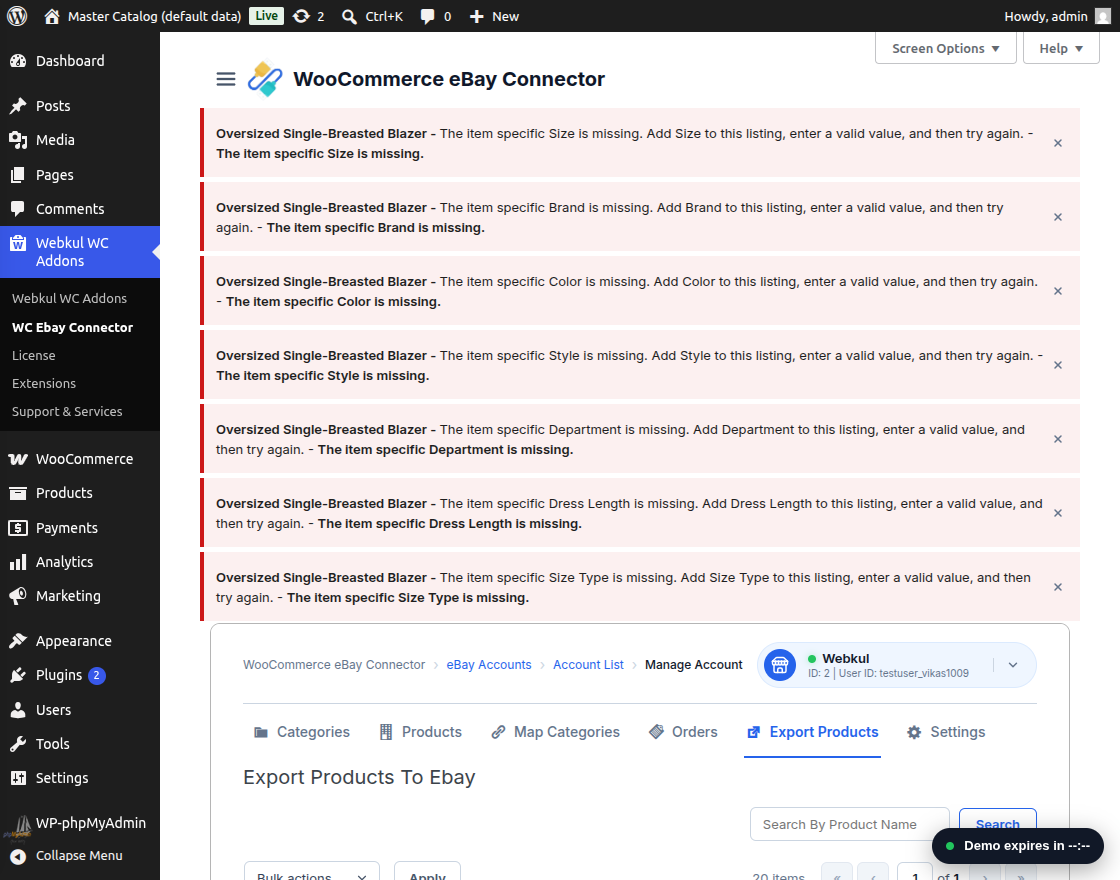Dismiss the Brand missing error notice
The height and width of the screenshot is (880, 1120).
[1058, 217]
